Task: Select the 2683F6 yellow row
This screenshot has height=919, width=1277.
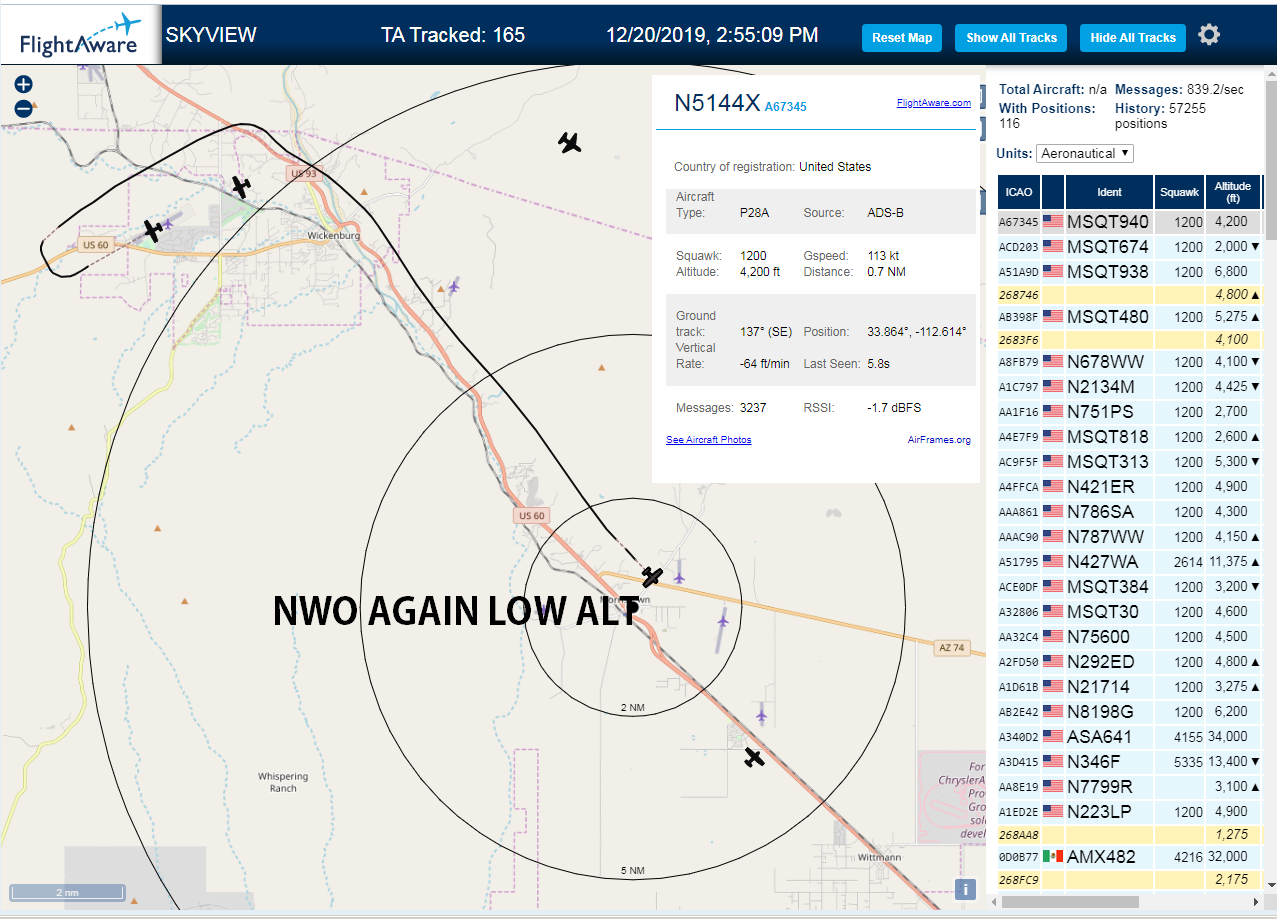Action: (1129, 340)
